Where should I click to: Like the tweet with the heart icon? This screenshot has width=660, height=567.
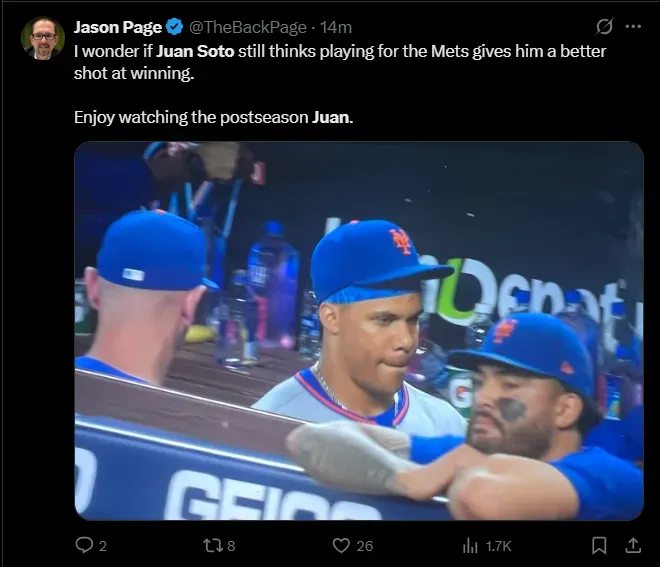(x=341, y=545)
